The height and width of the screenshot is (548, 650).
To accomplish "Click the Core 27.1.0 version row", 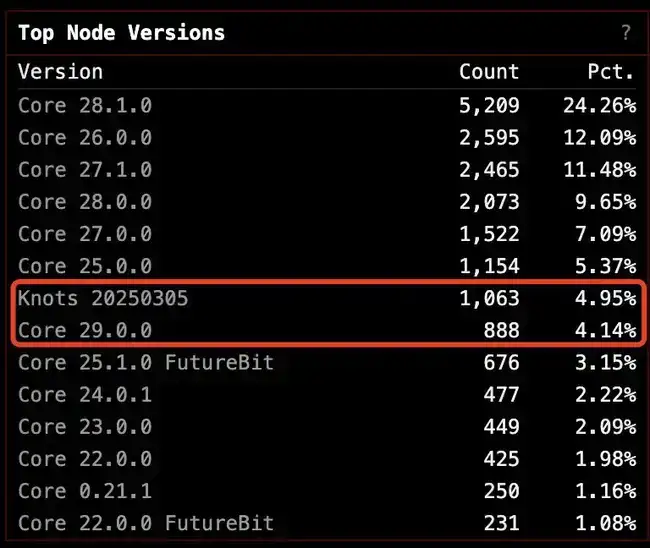I will coord(327,170).
